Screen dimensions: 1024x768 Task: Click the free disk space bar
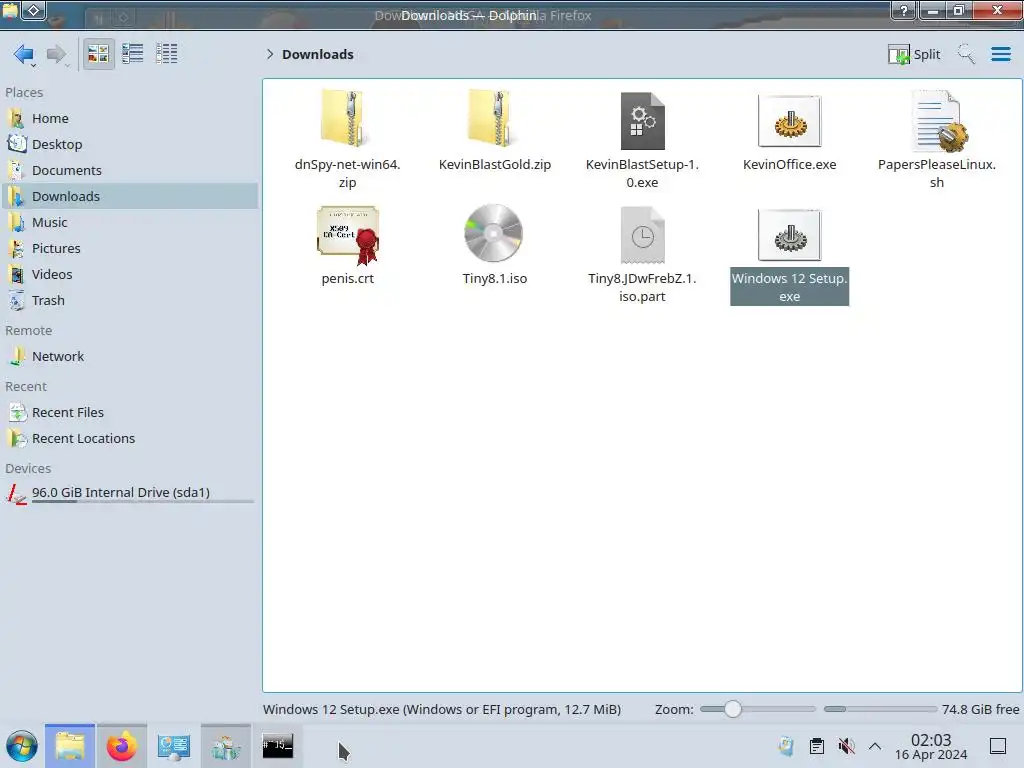click(x=880, y=709)
